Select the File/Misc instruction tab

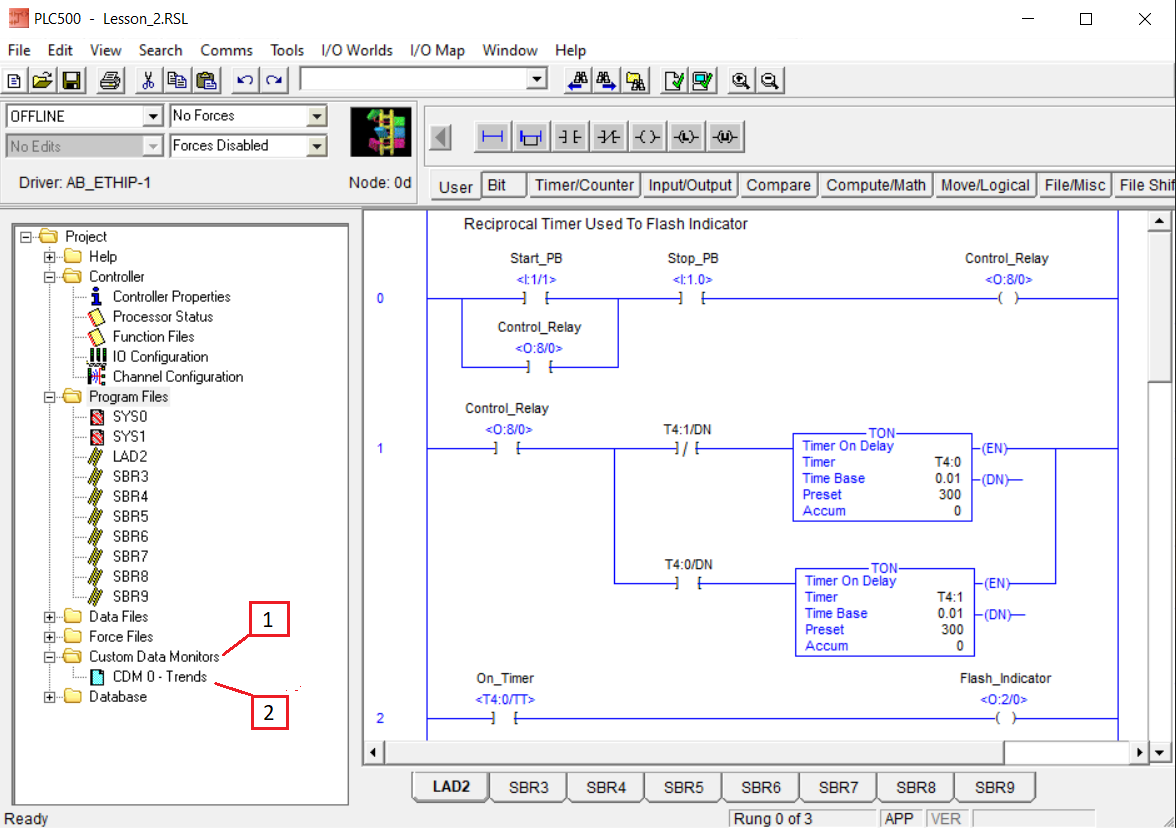[1075, 185]
